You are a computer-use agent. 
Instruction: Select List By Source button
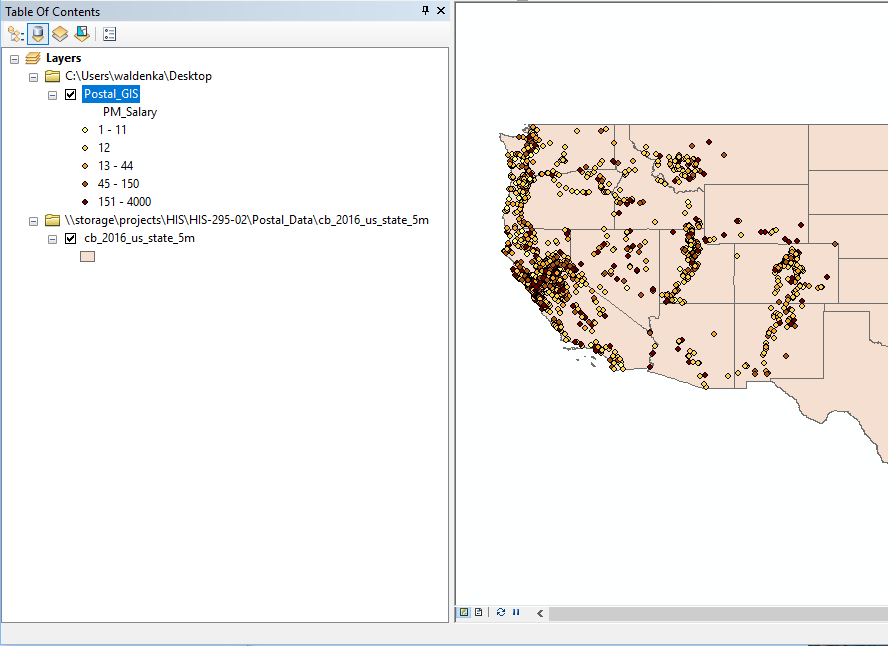click(x=38, y=34)
